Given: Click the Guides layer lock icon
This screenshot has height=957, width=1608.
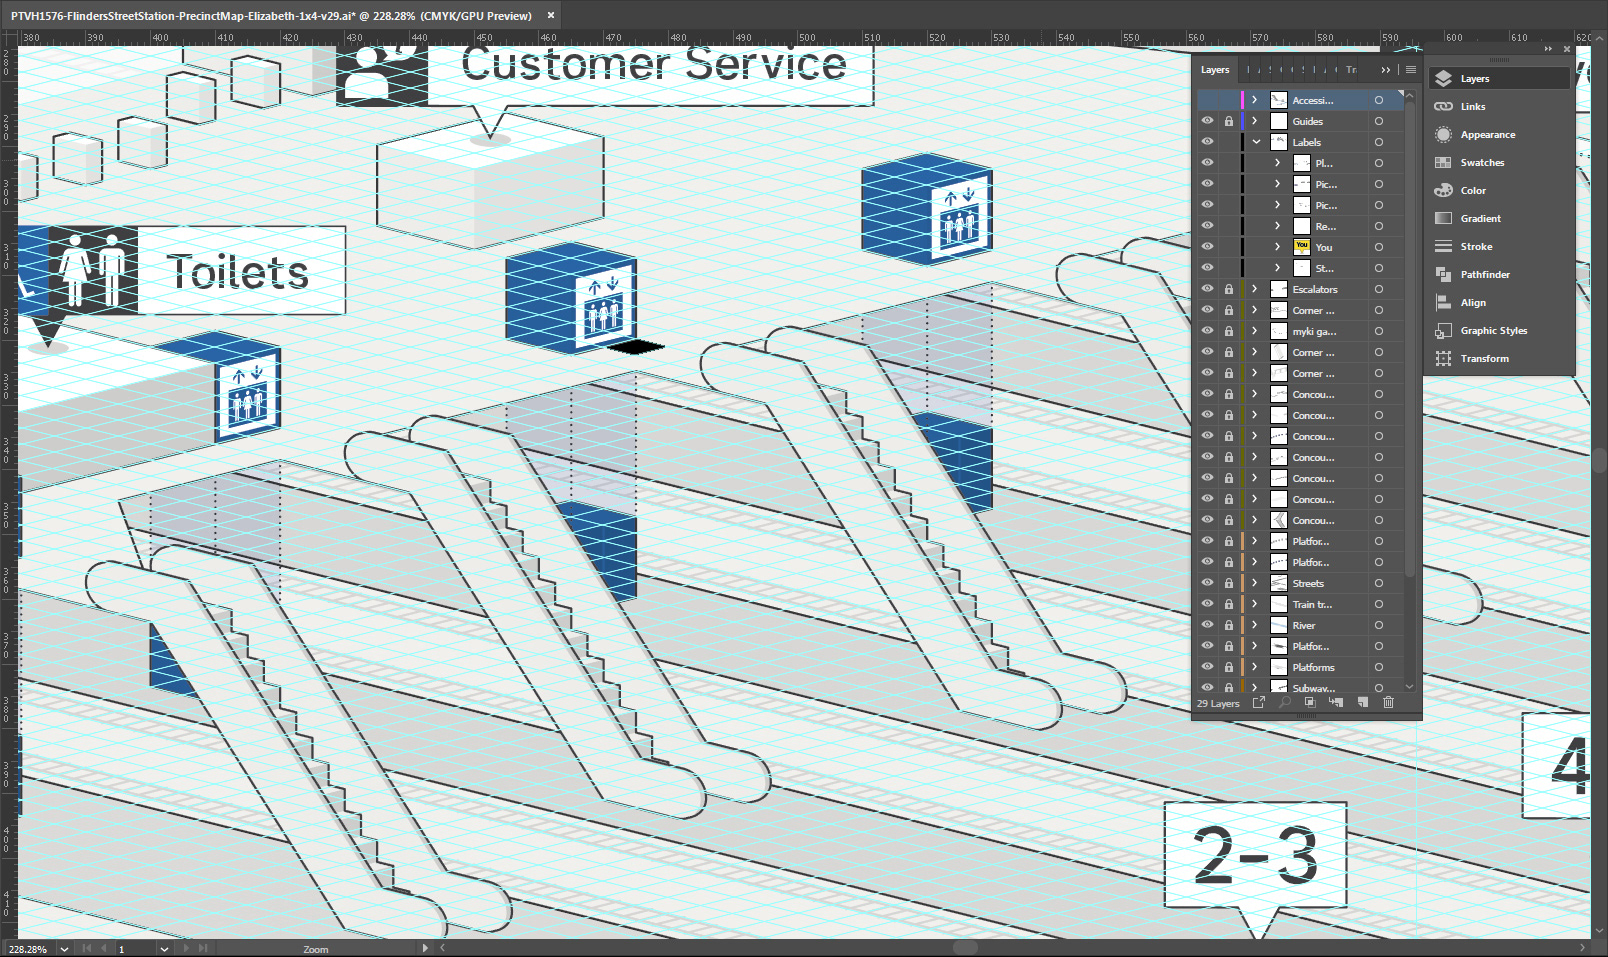Looking at the screenshot, I should tap(1229, 121).
